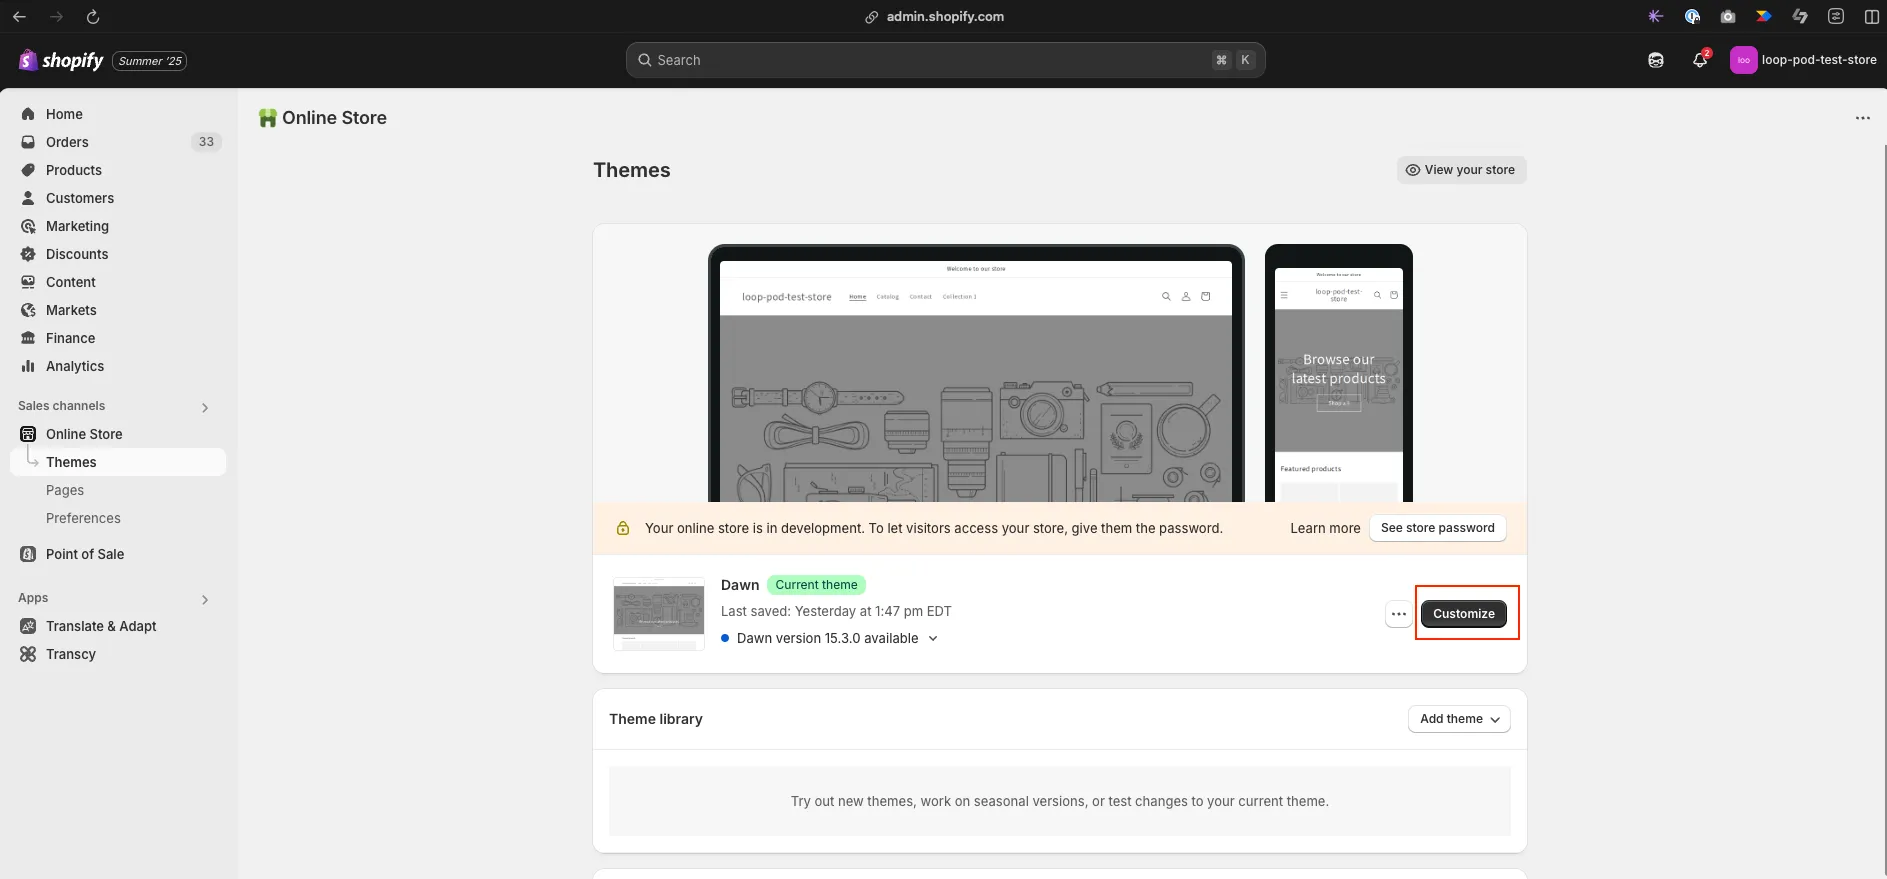Click the Dawn theme thumbnail
Viewport: 1887px width, 879px height.
[659, 613]
